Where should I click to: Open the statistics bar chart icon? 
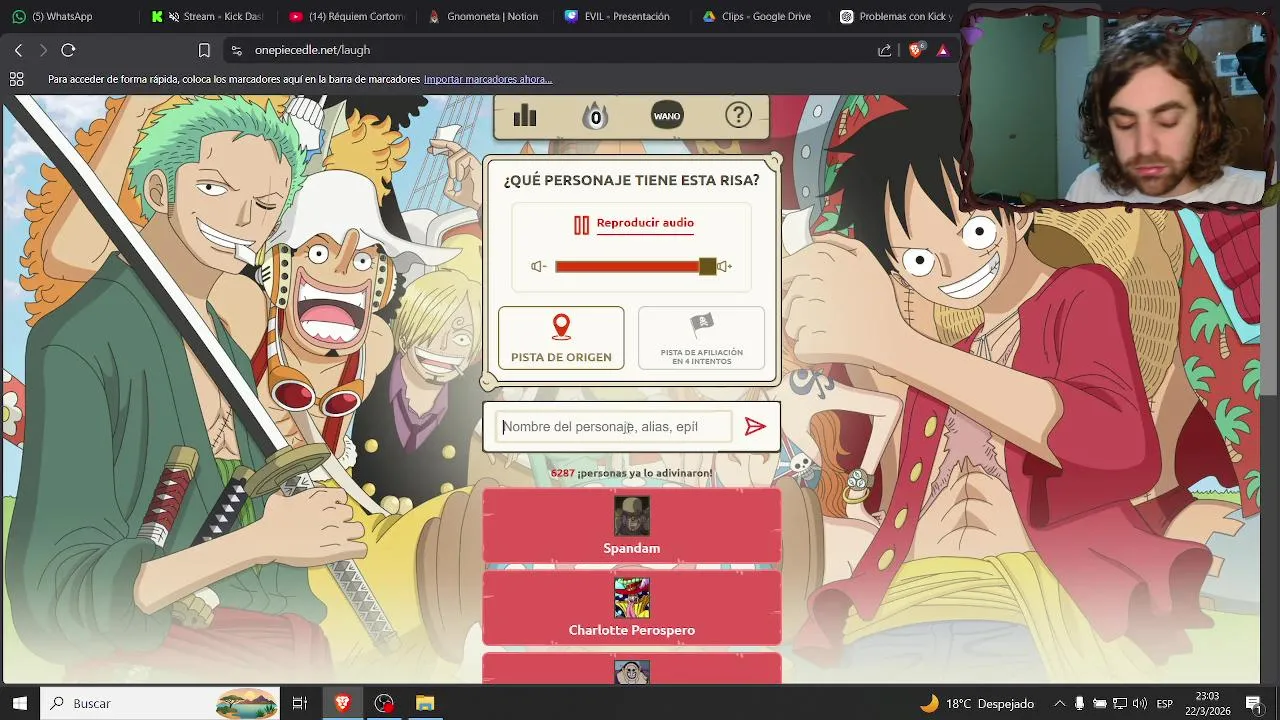coord(525,116)
